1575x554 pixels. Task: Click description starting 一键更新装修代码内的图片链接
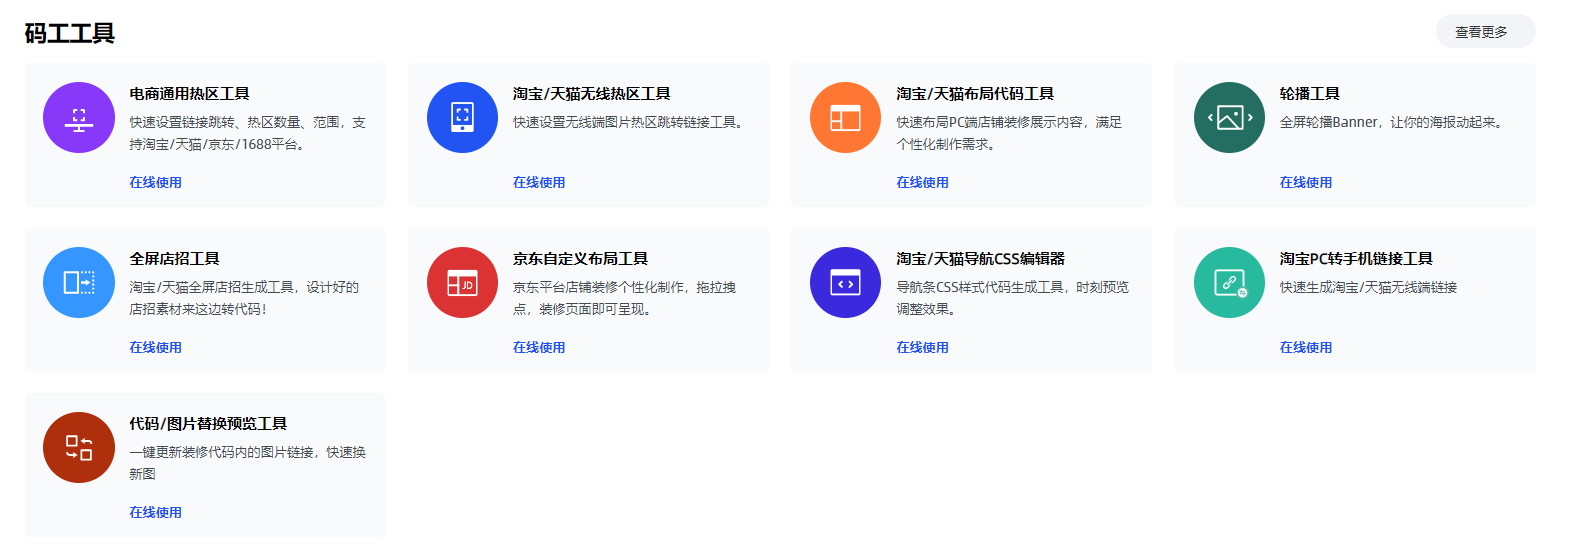[x=247, y=463]
